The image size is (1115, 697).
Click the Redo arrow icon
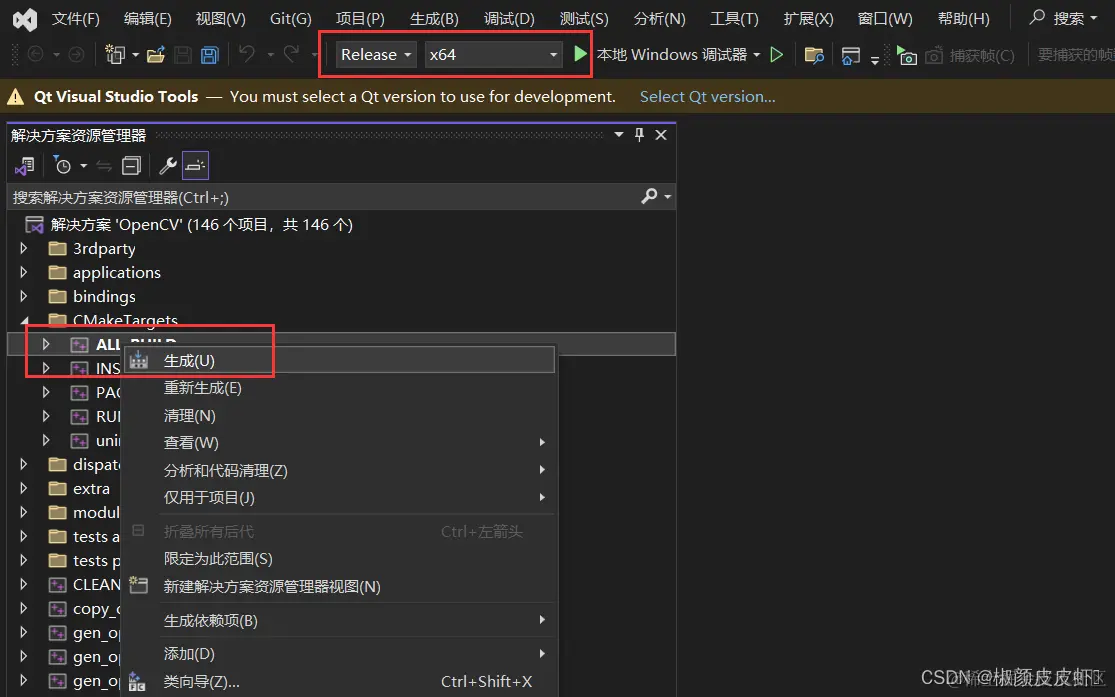[292, 54]
